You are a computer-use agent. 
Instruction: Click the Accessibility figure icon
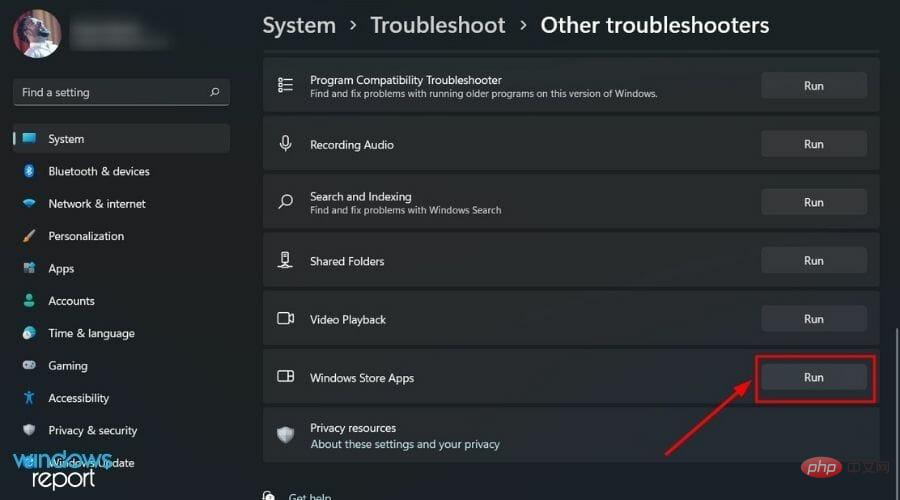click(x=29, y=398)
